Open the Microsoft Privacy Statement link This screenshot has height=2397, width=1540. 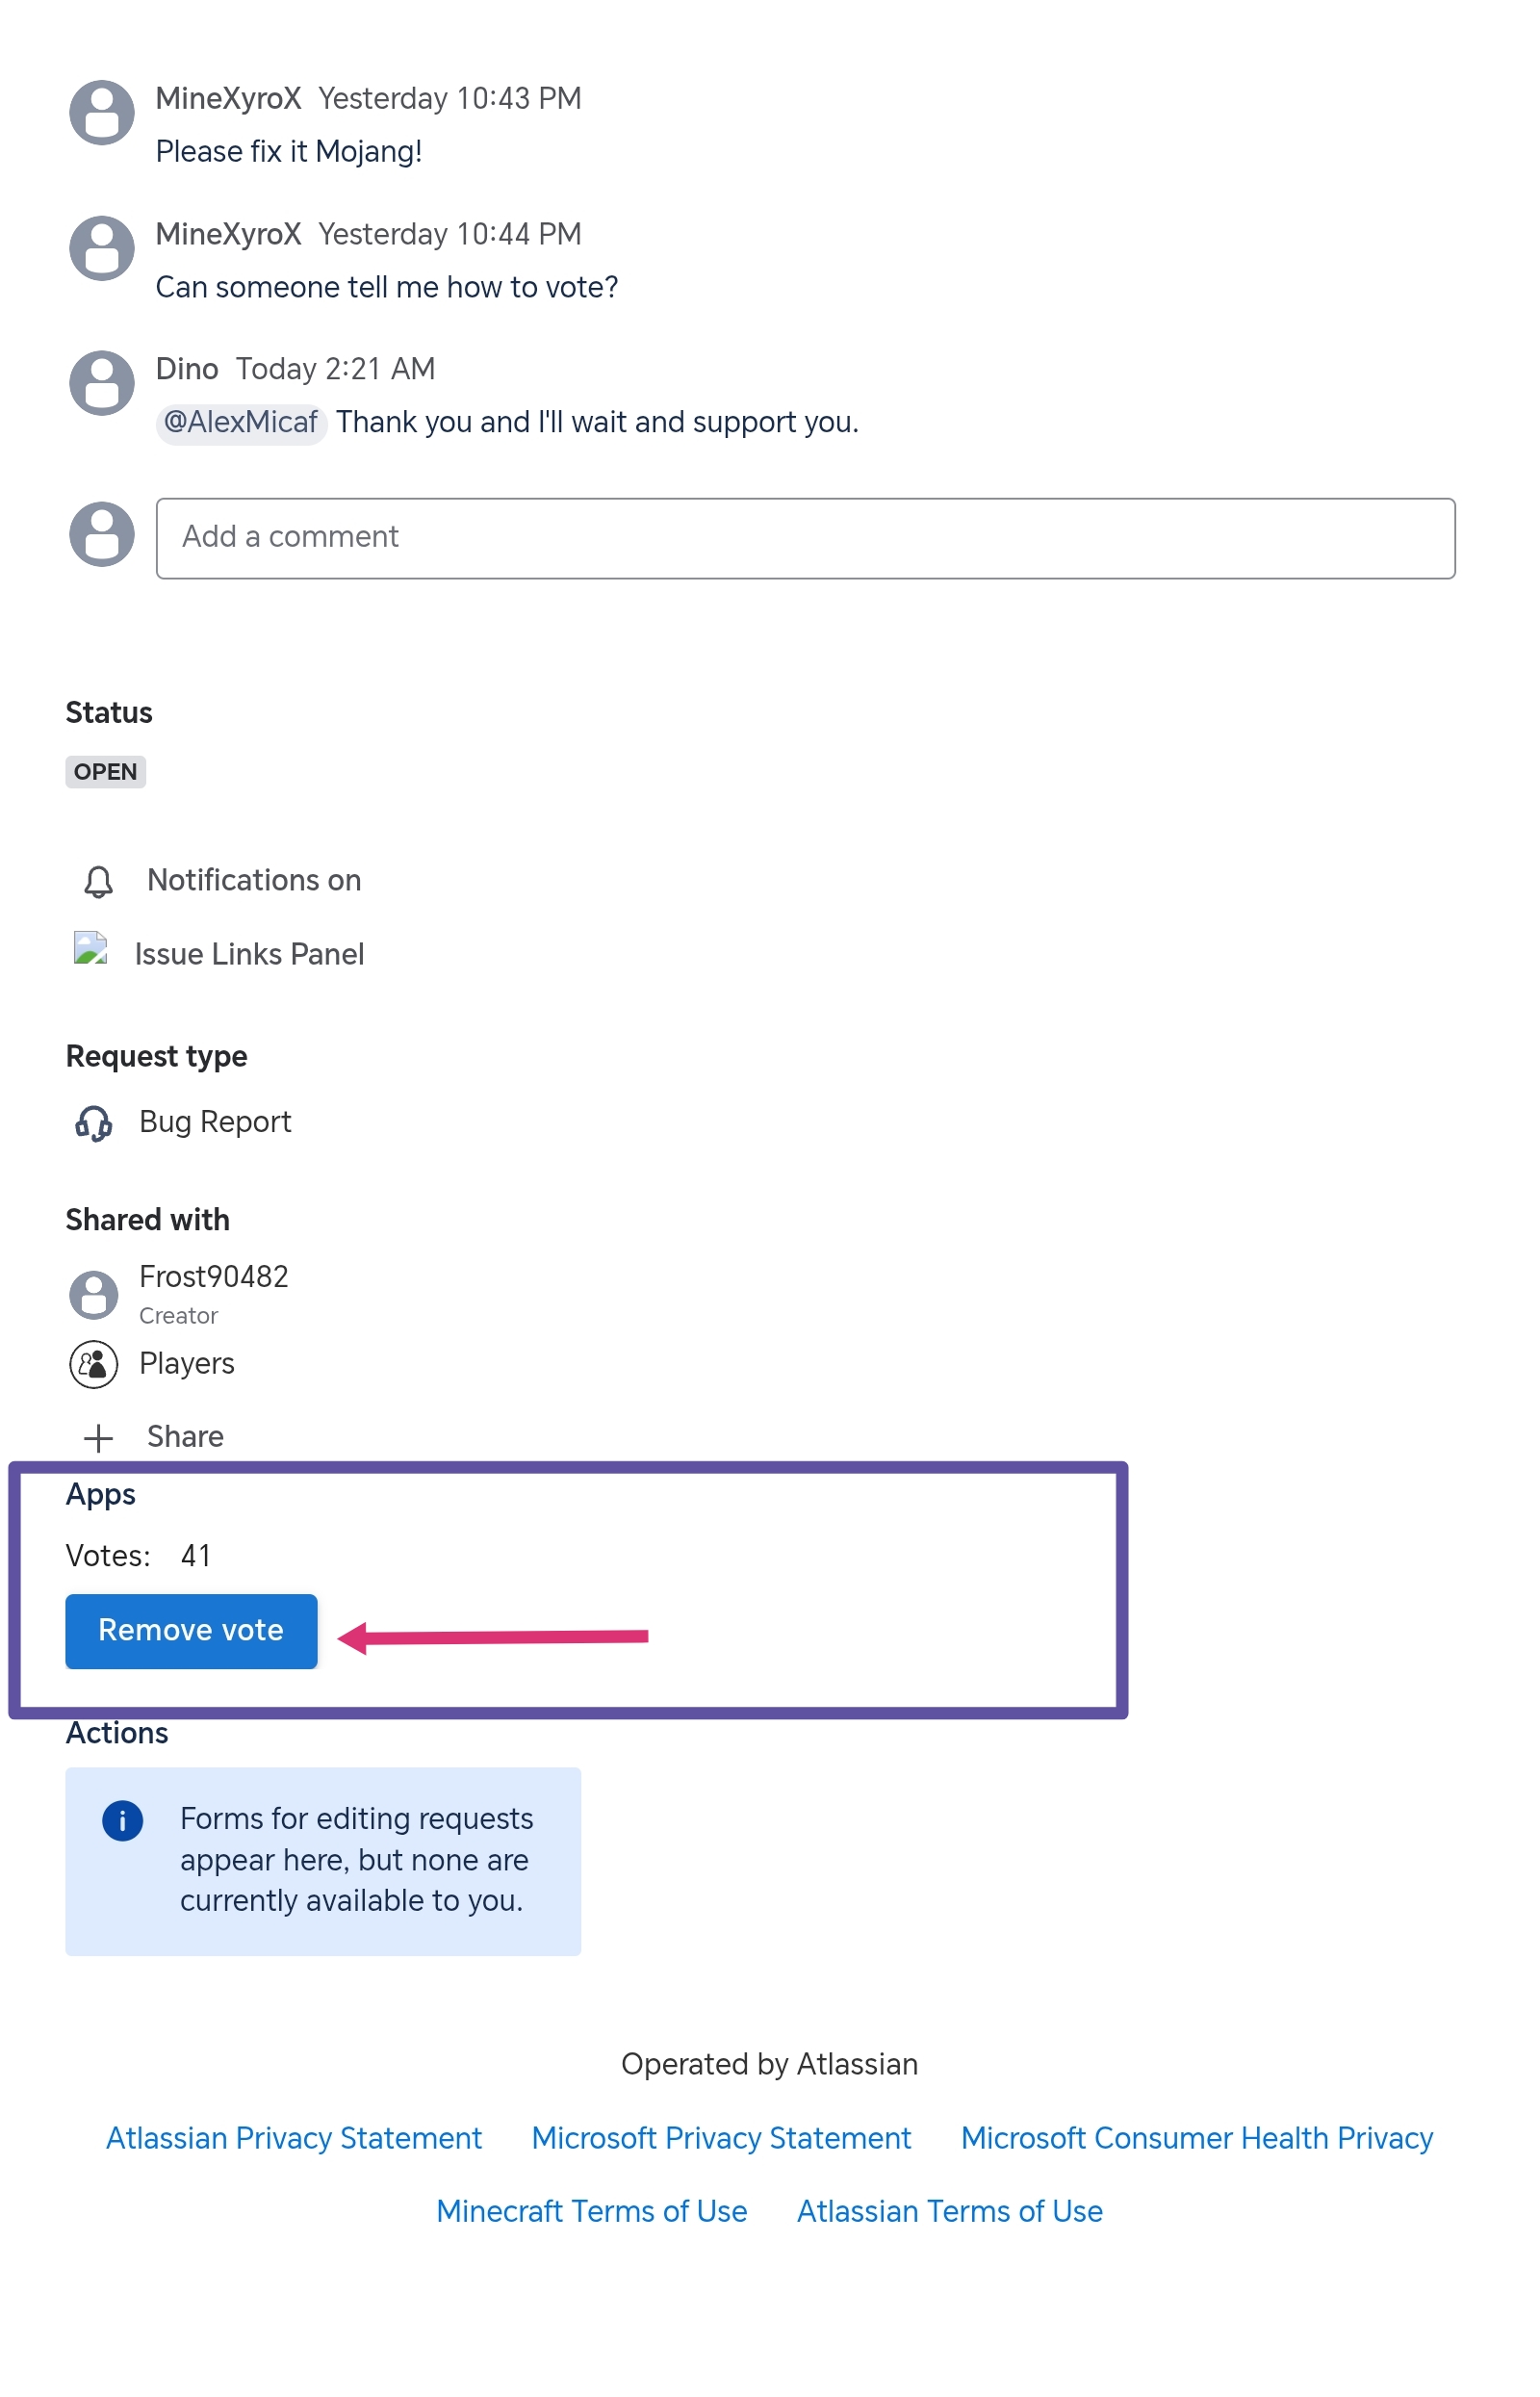point(721,2138)
